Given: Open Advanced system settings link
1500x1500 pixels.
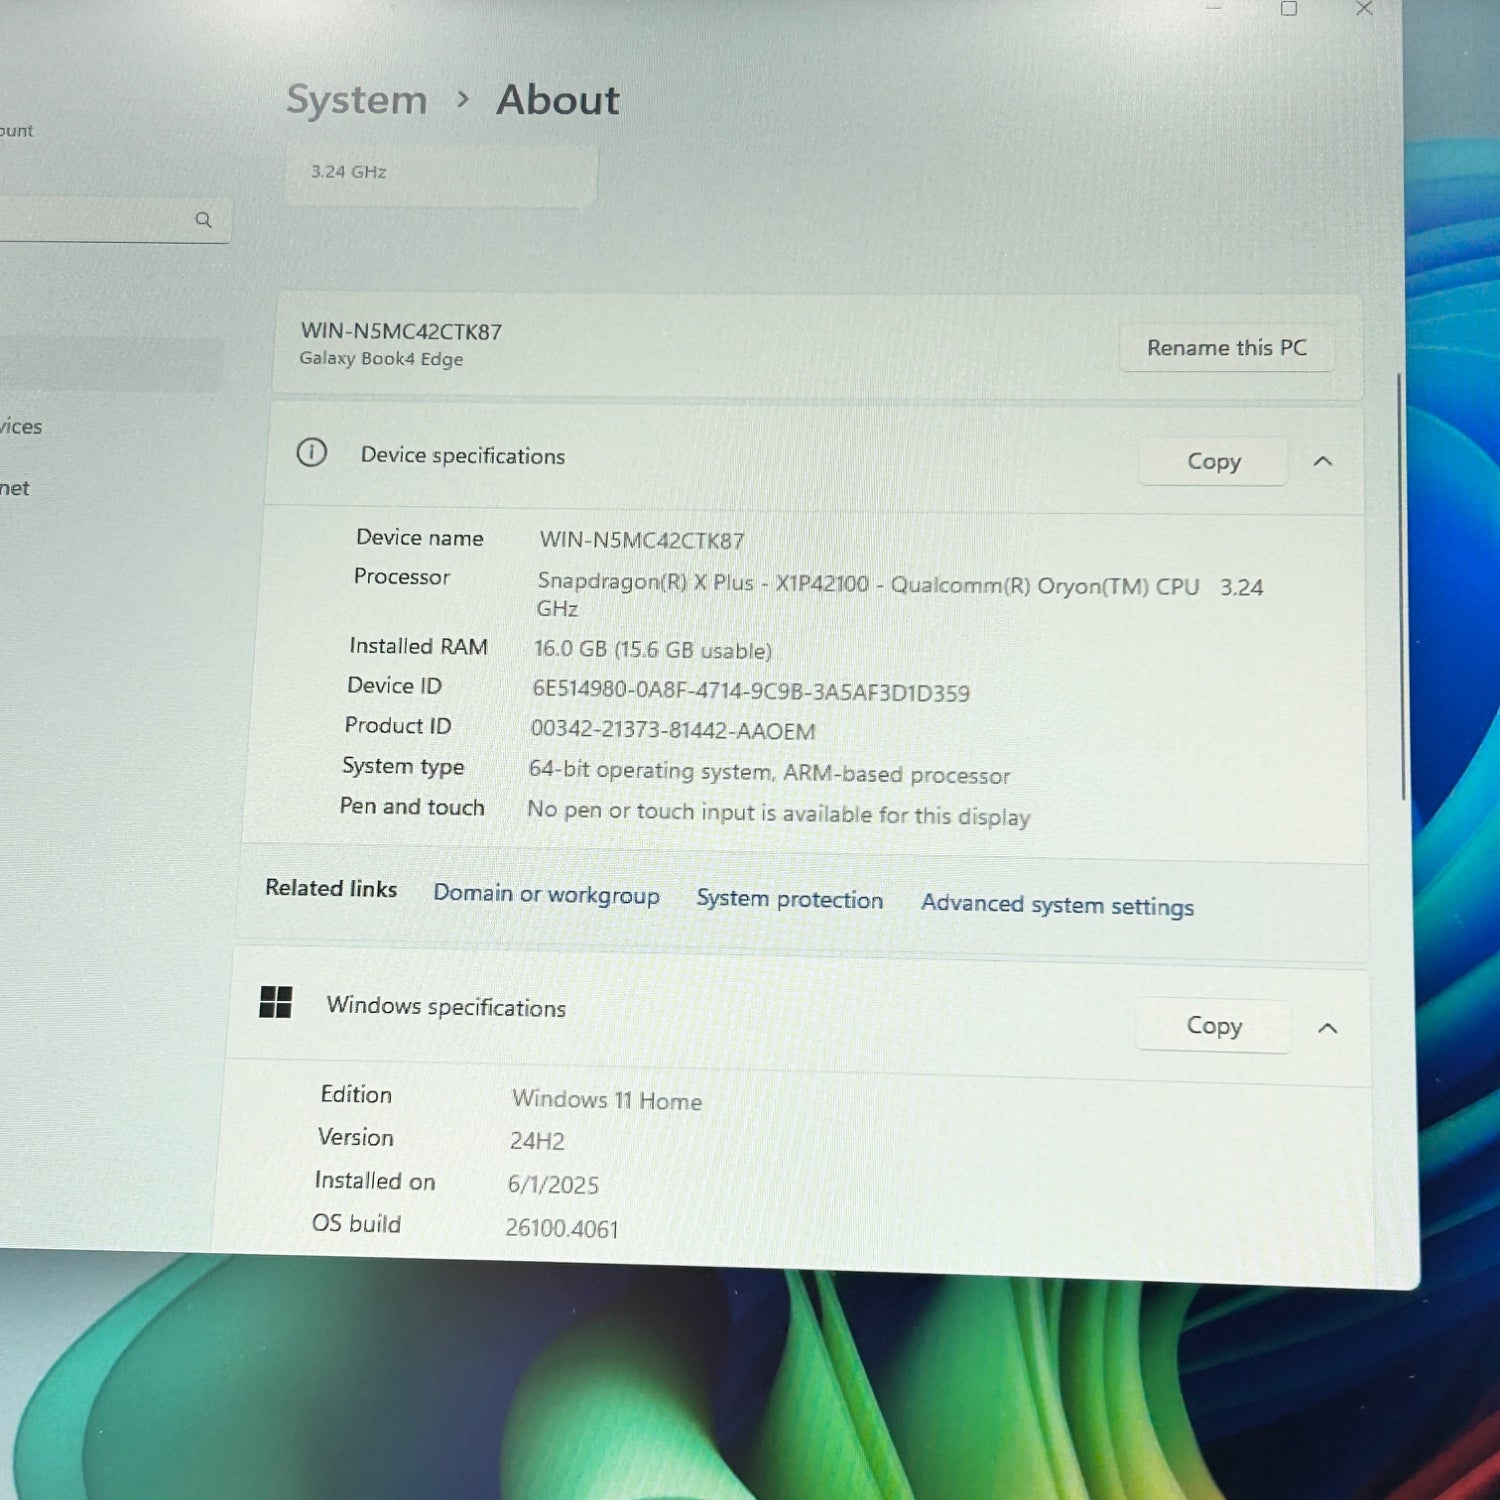Looking at the screenshot, I should pos(1057,905).
